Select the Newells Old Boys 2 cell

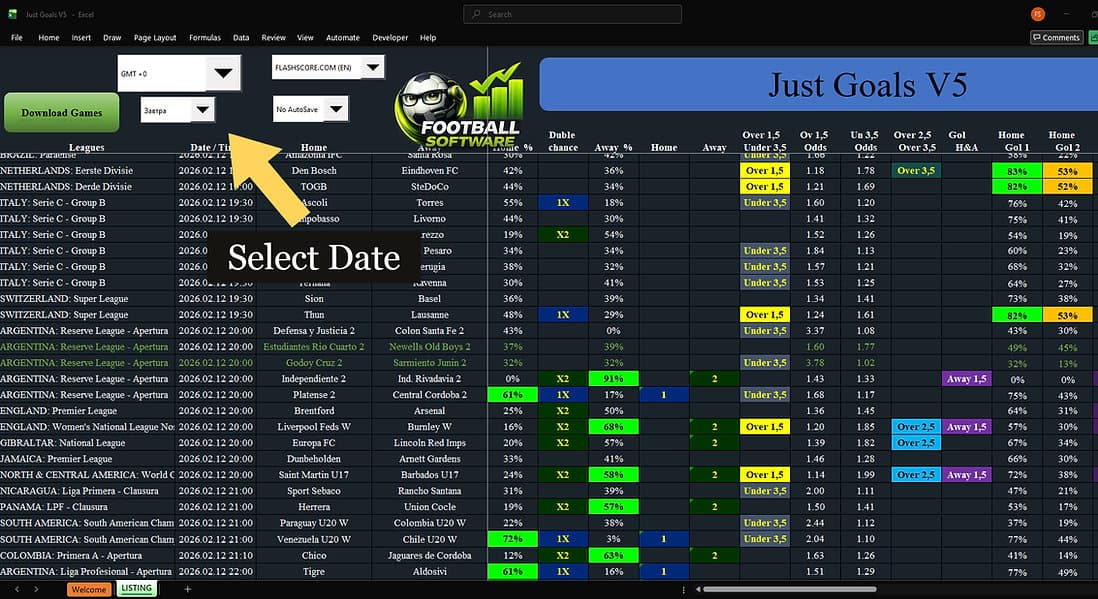coord(429,347)
